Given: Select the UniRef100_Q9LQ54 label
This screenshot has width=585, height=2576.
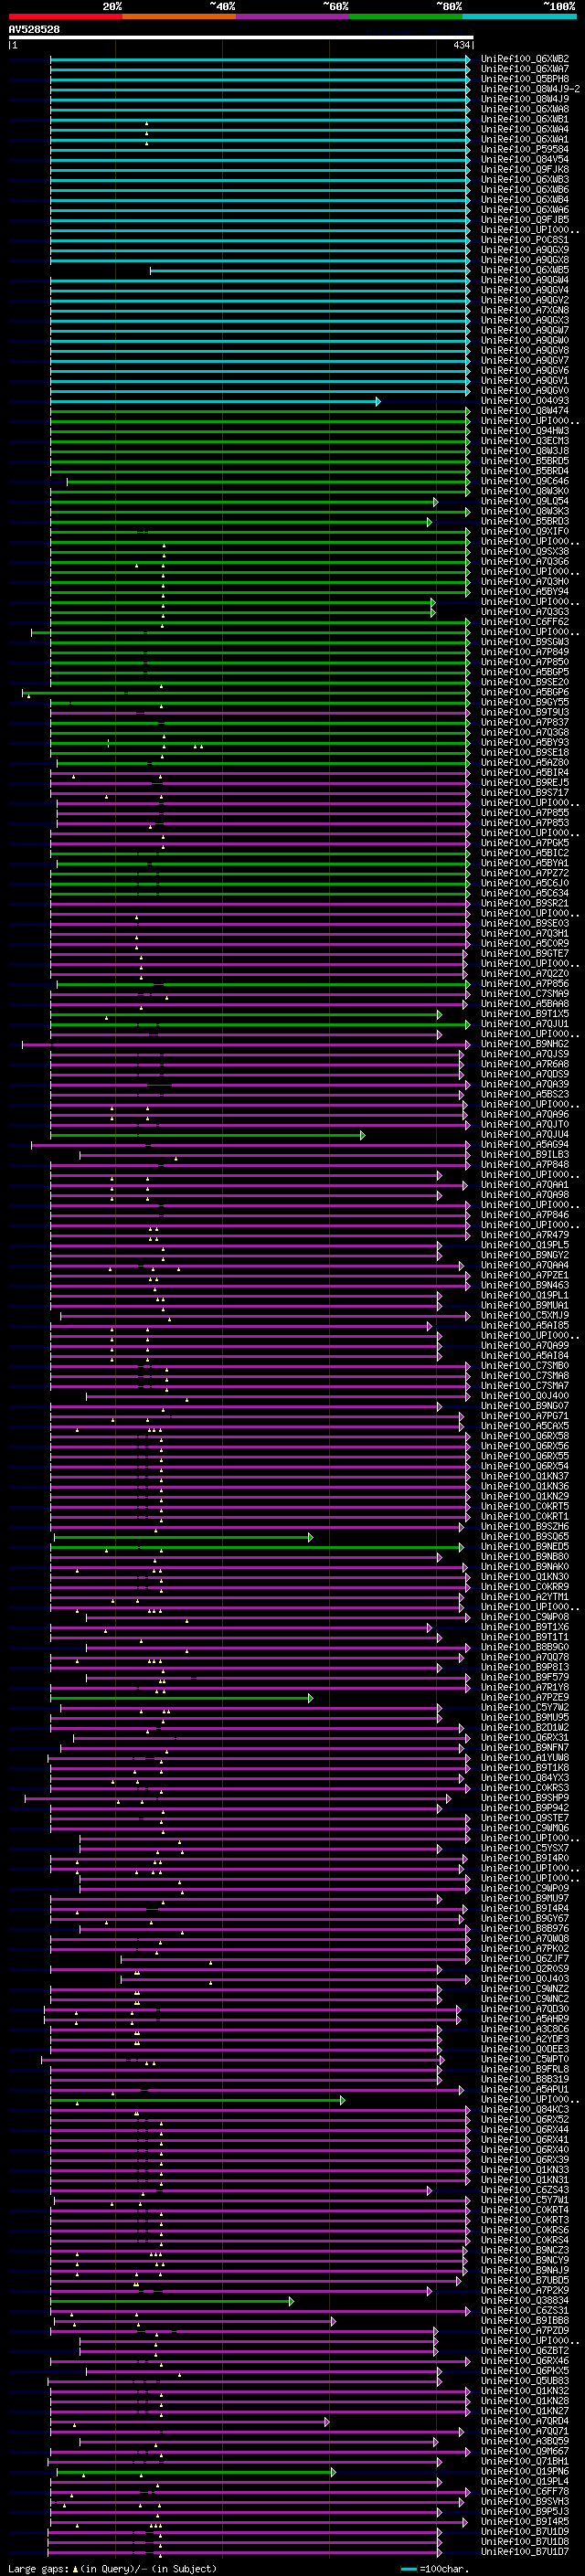Looking at the screenshot, I should (x=525, y=501).
